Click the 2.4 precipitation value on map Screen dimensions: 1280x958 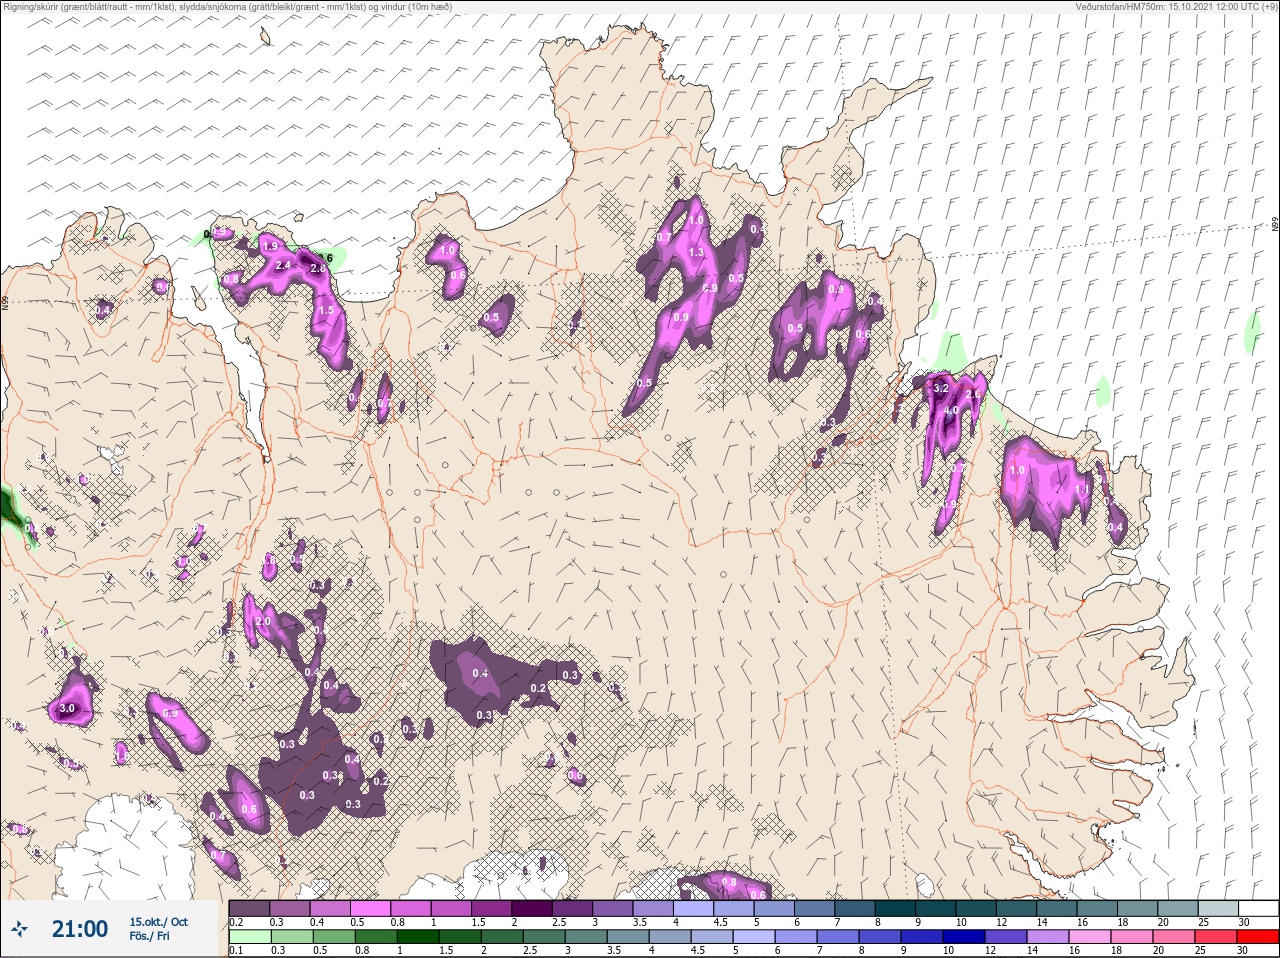tap(283, 265)
